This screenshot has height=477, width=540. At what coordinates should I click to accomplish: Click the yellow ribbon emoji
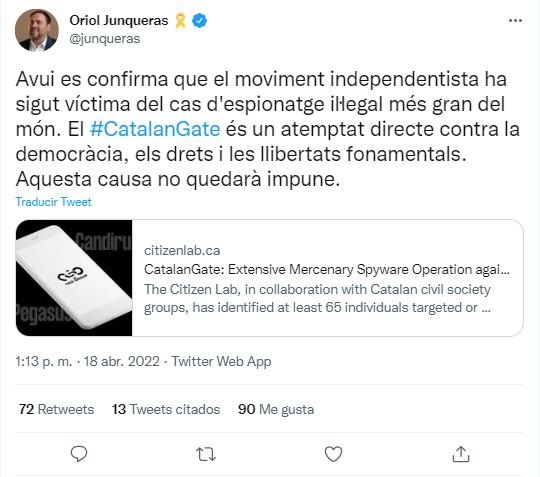(180, 21)
